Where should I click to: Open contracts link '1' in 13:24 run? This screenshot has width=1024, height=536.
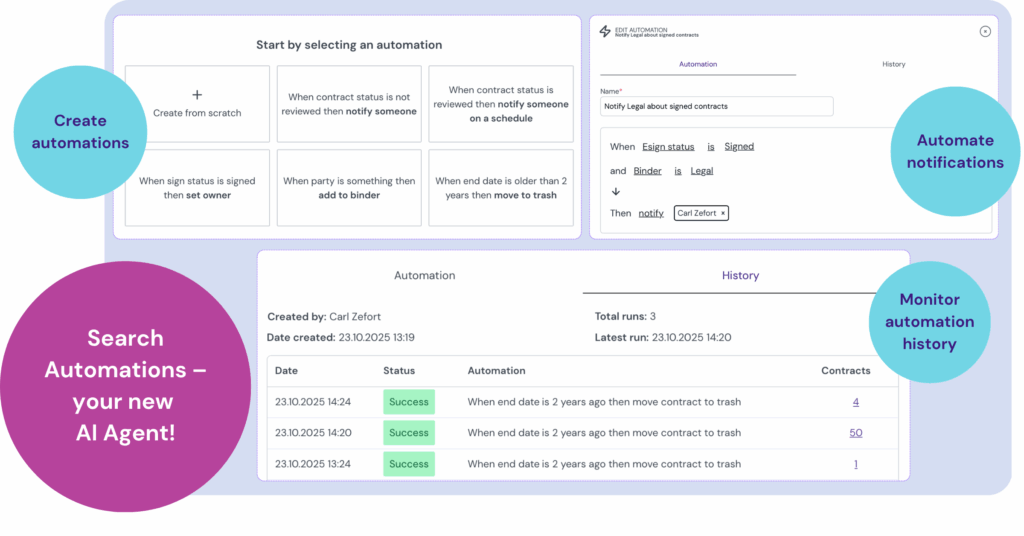pyautogui.click(x=856, y=464)
